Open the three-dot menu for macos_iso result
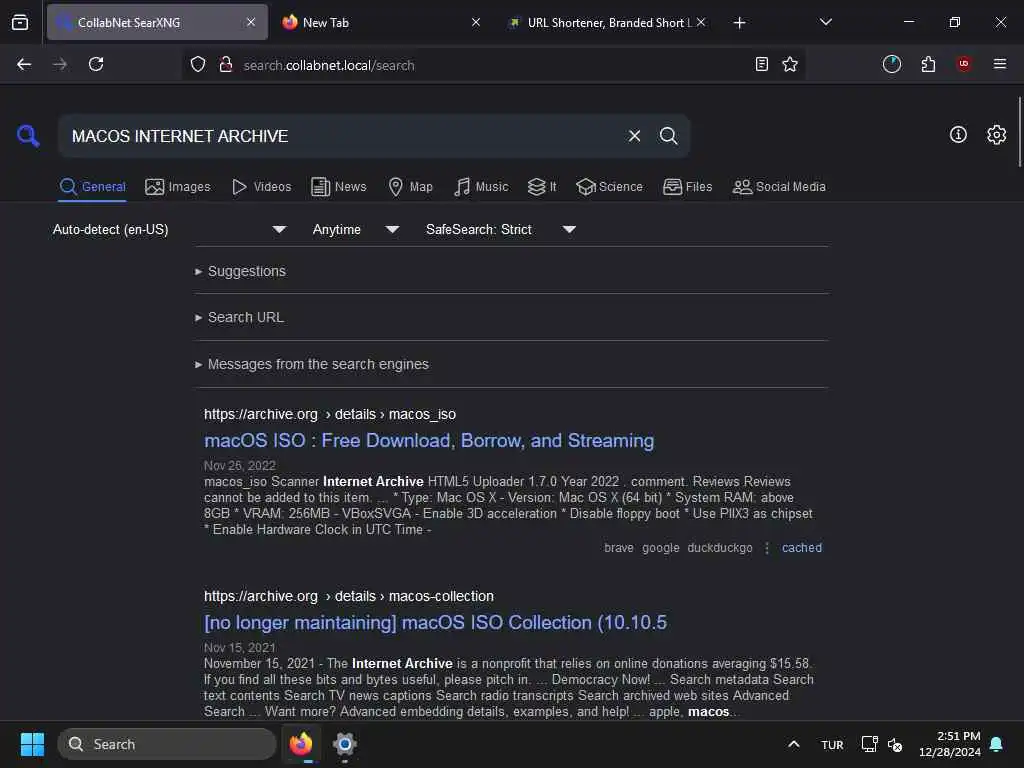Viewport: 1024px width, 768px height. click(767, 548)
